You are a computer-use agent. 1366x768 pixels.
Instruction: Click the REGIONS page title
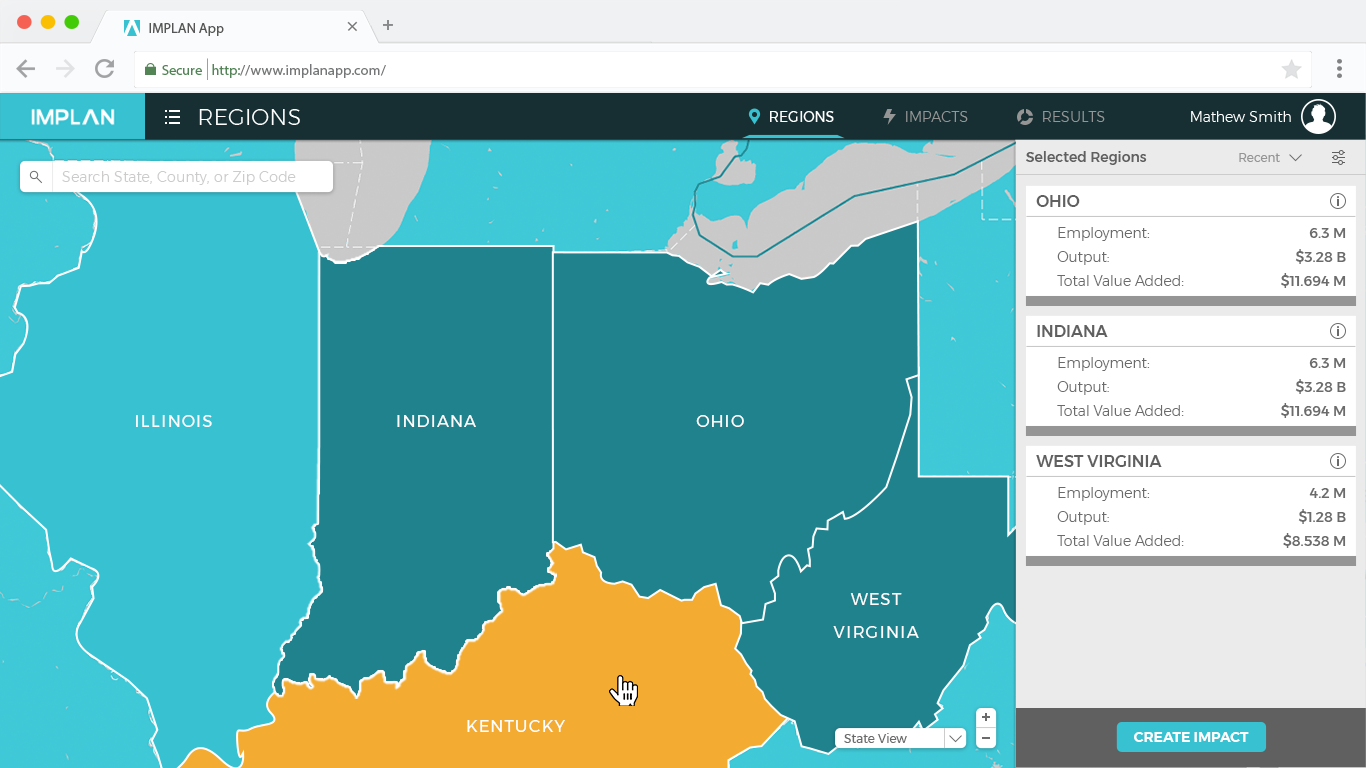click(249, 117)
